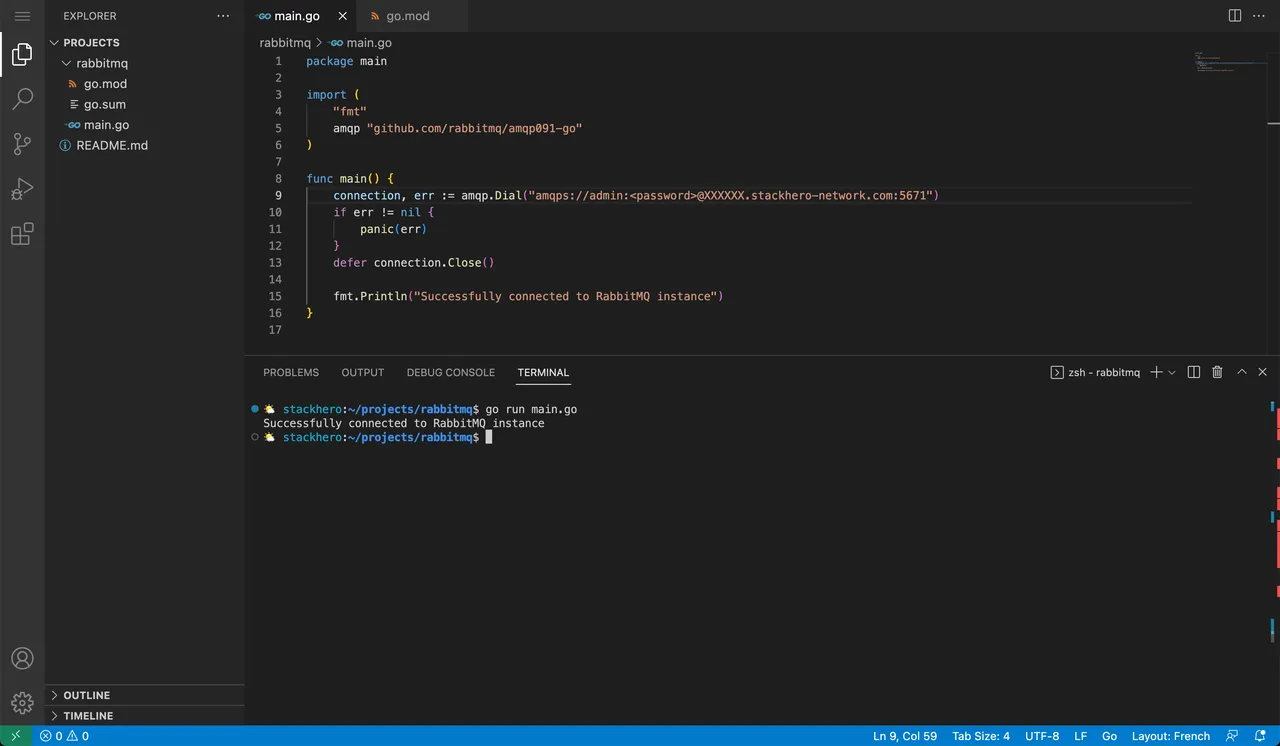Split the editor to the right
Image resolution: width=1280 pixels, height=746 pixels.
[1235, 16]
